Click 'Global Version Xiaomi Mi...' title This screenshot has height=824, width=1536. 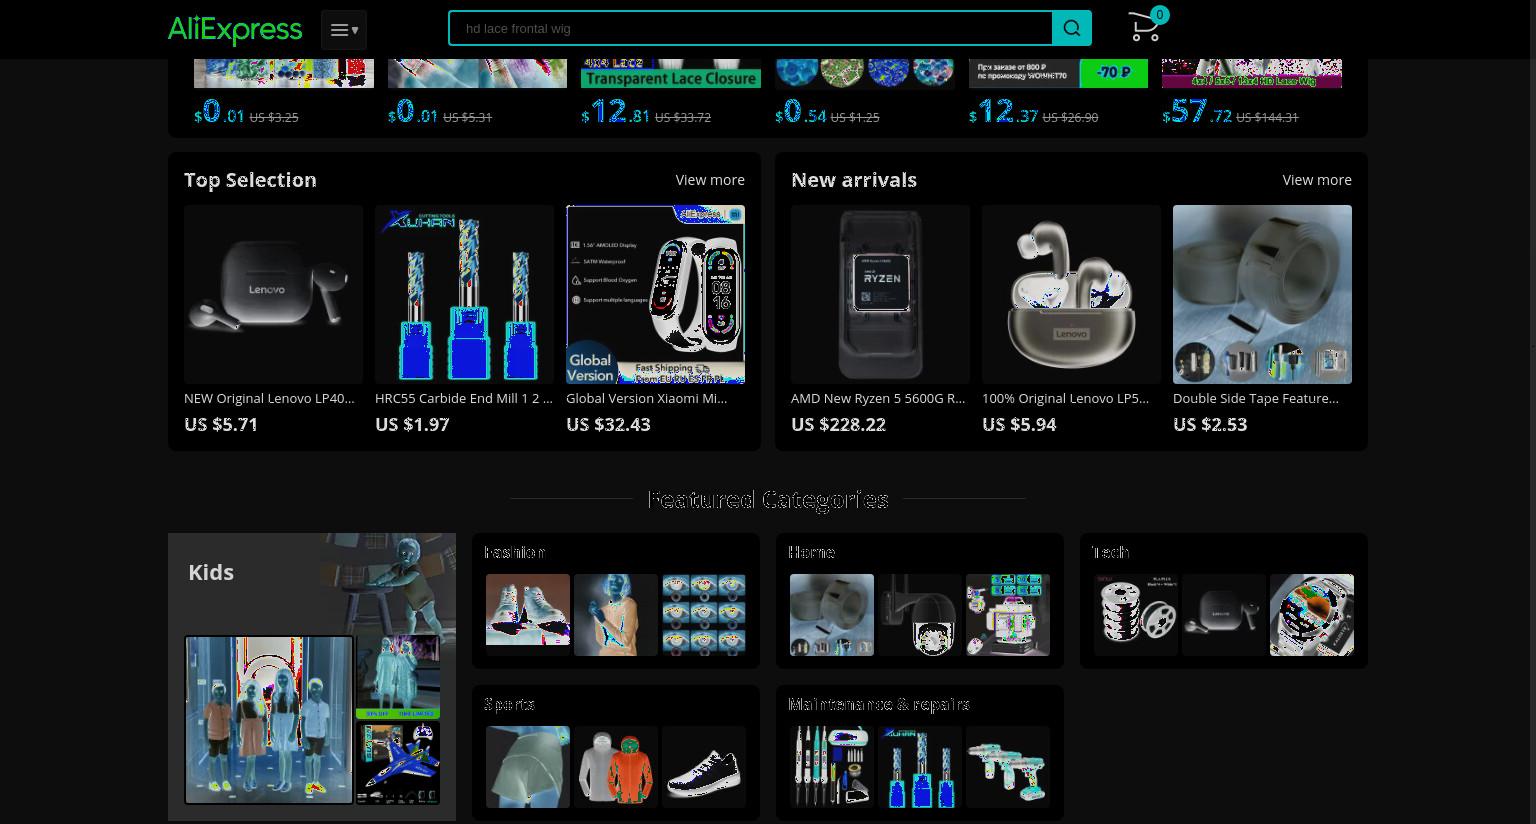646,398
